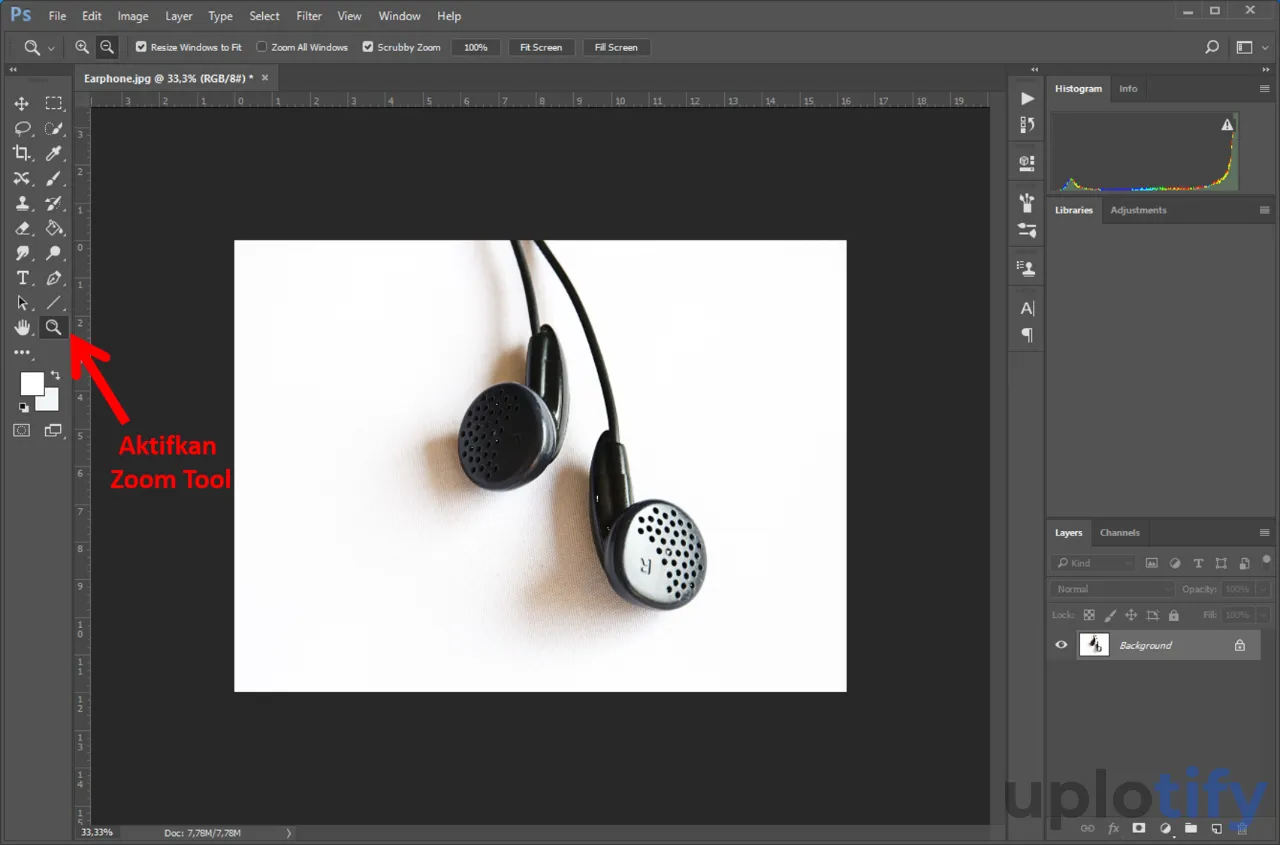Choose the Hand tool
The width and height of the screenshot is (1280, 845).
pos(21,328)
